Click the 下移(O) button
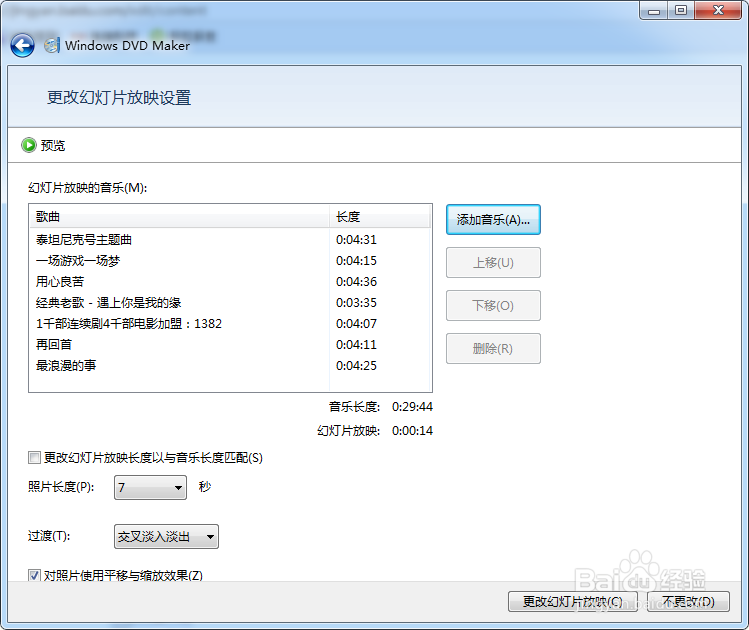Image resolution: width=749 pixels, height=630 pixels. (493, 306)
